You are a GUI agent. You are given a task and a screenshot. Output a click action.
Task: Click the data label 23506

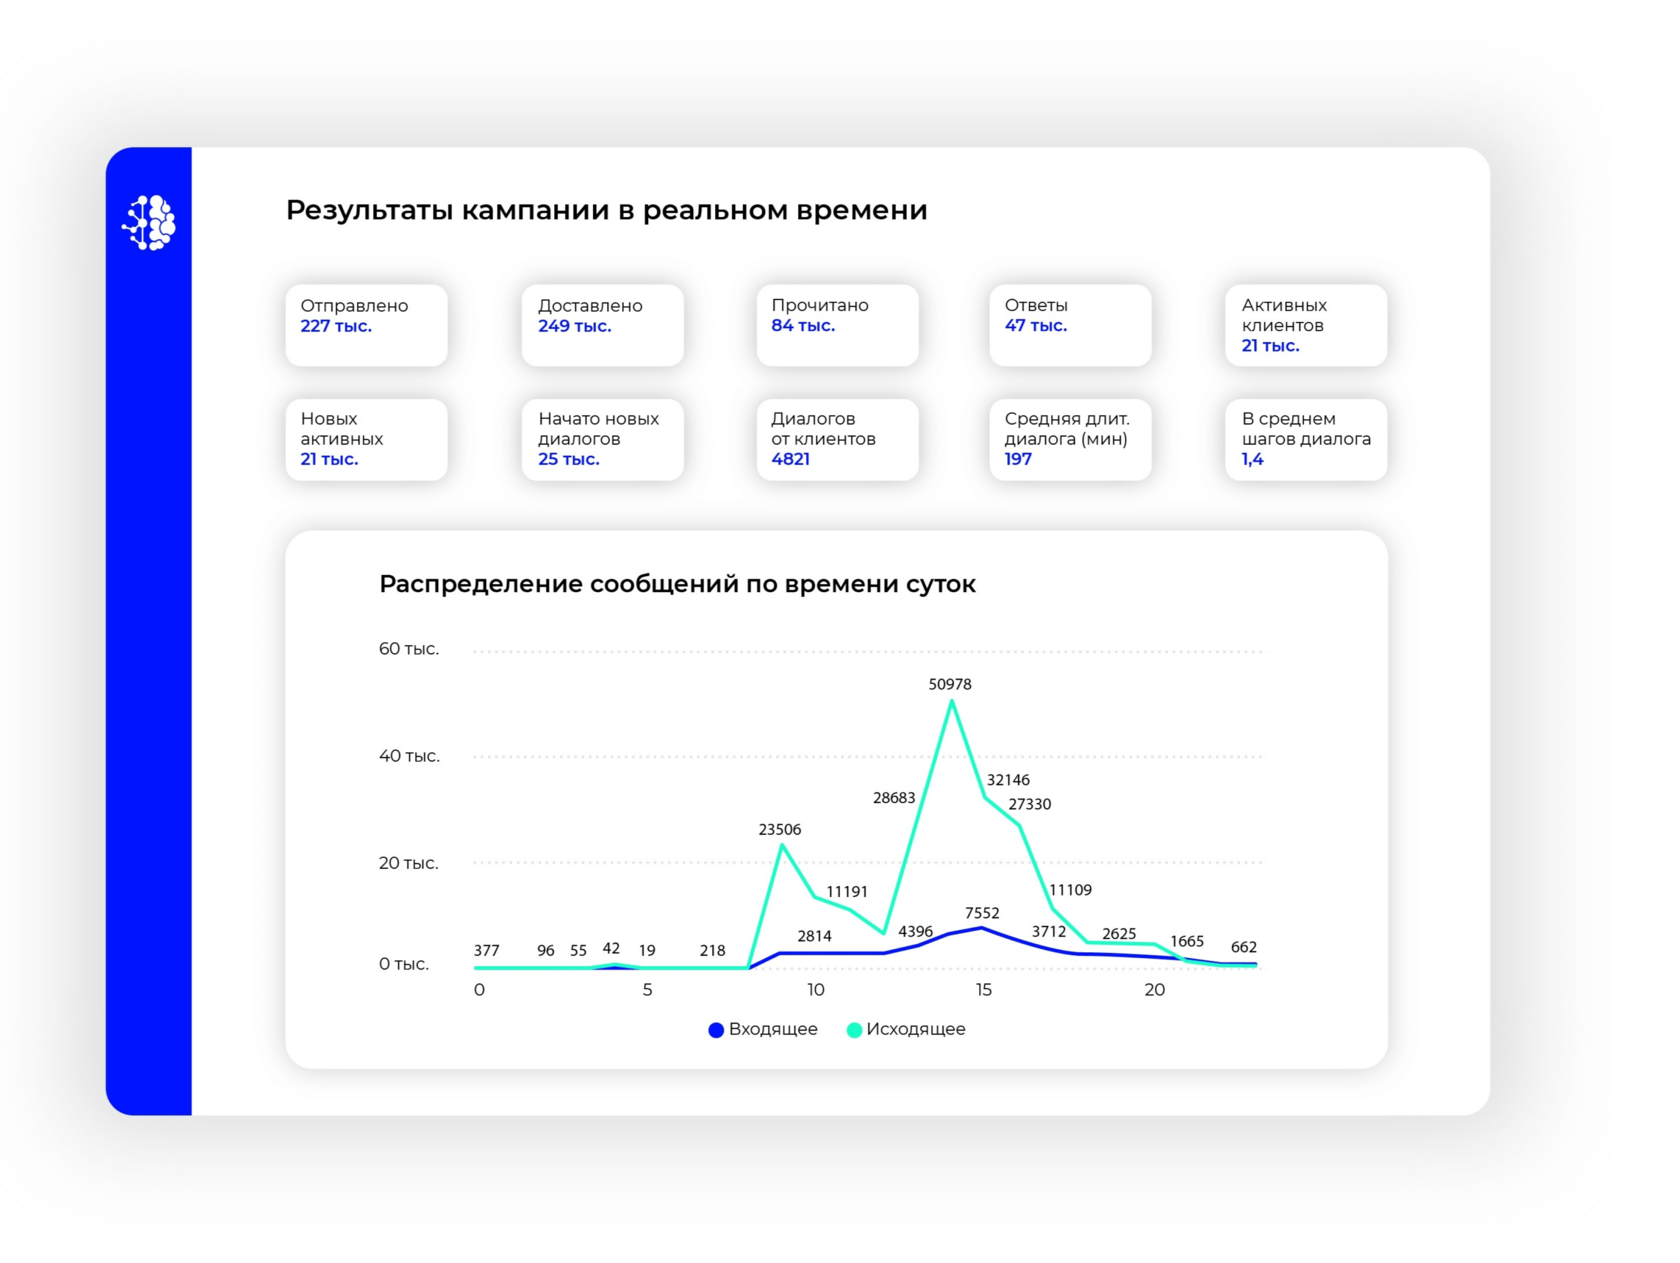[780, 829]
